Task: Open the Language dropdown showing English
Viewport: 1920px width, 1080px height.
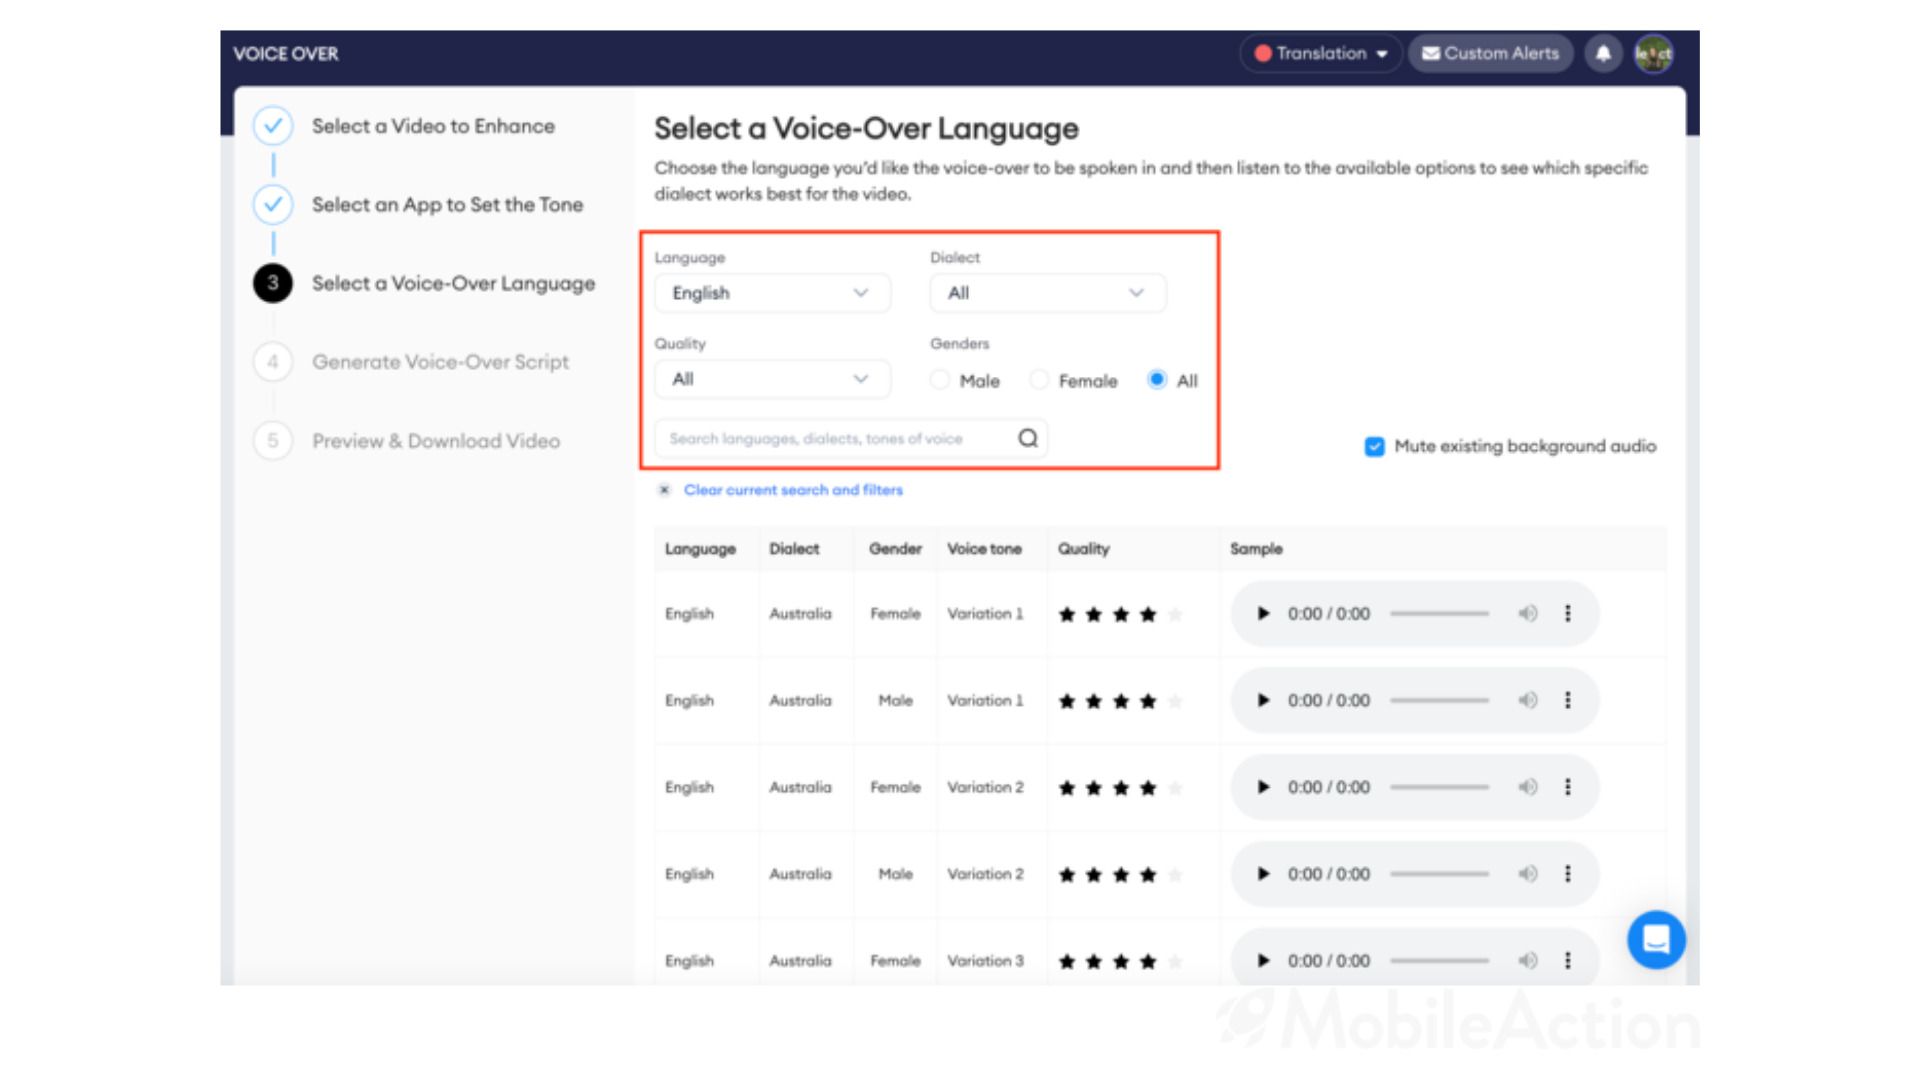Action: pos(772,293)
